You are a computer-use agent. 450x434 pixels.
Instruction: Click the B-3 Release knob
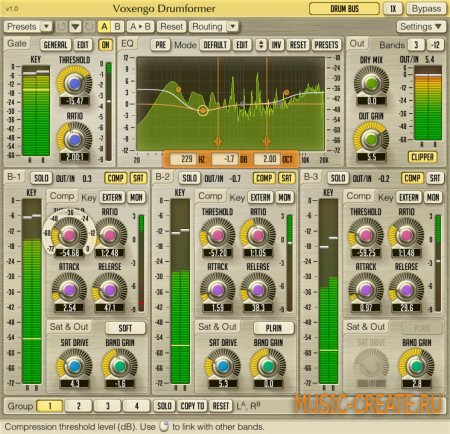pyautogui.click(x=406, y=290)
